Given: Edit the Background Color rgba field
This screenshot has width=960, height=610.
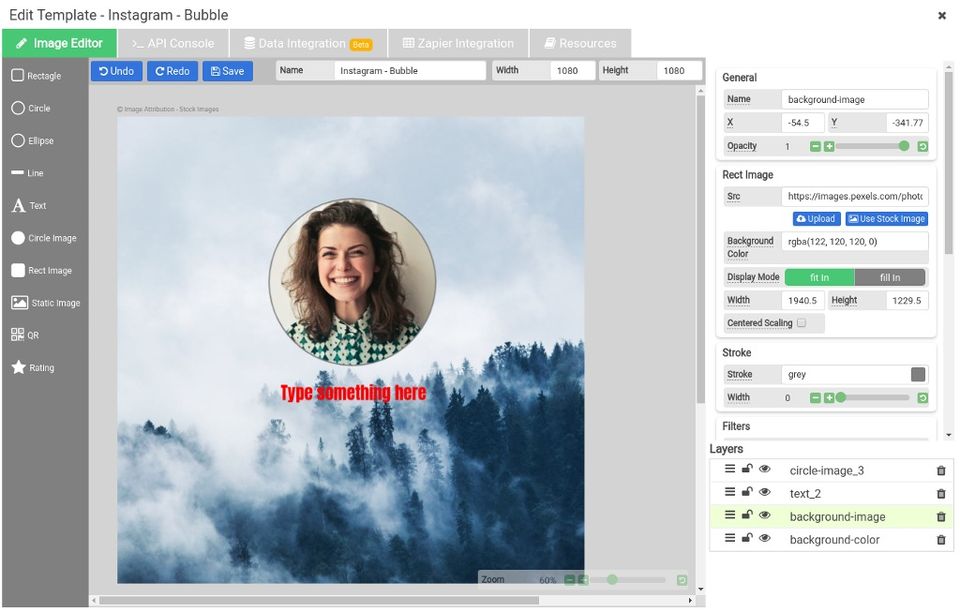Looking at the screenshot, I should [855, 241].
